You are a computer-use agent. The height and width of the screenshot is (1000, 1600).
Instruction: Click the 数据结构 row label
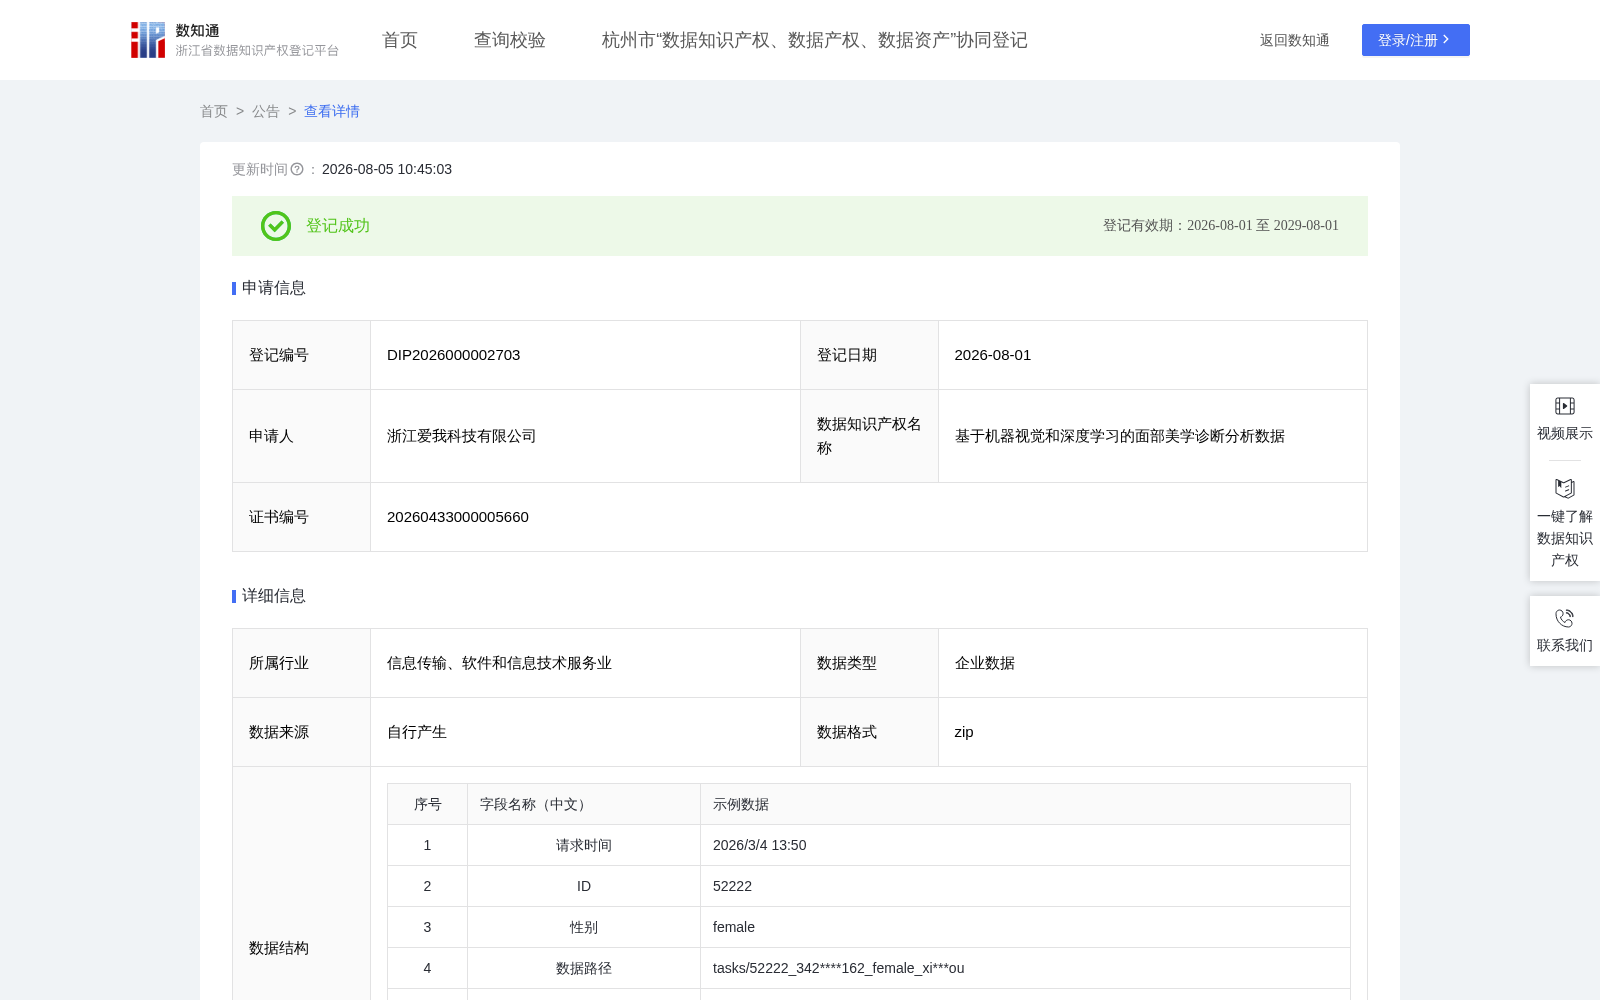pyautogui.click(x=279, y=948)
